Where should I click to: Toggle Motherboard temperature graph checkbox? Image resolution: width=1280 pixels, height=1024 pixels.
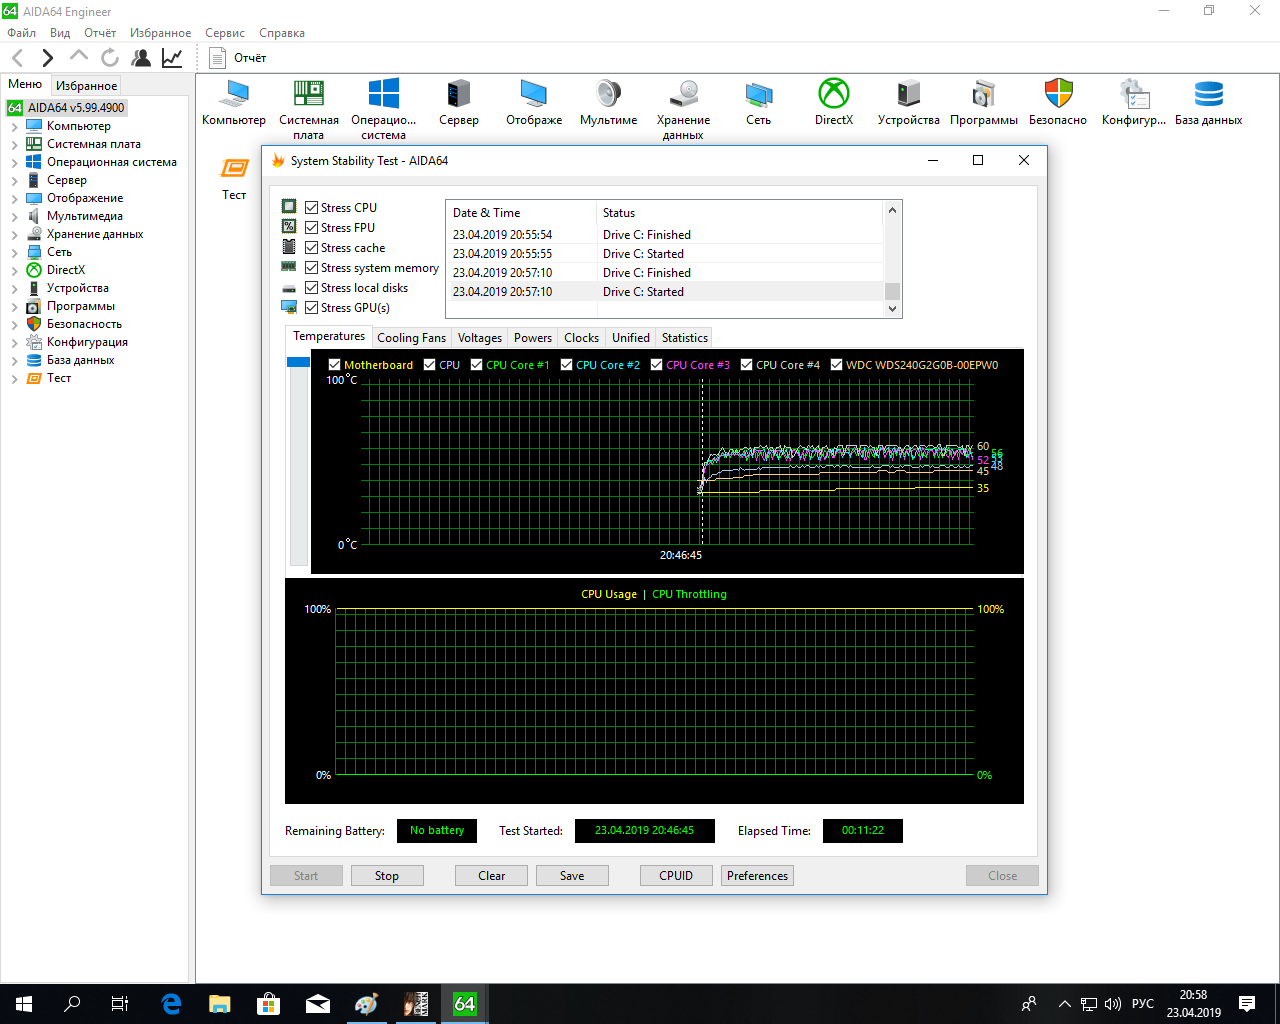pos(335,365)
